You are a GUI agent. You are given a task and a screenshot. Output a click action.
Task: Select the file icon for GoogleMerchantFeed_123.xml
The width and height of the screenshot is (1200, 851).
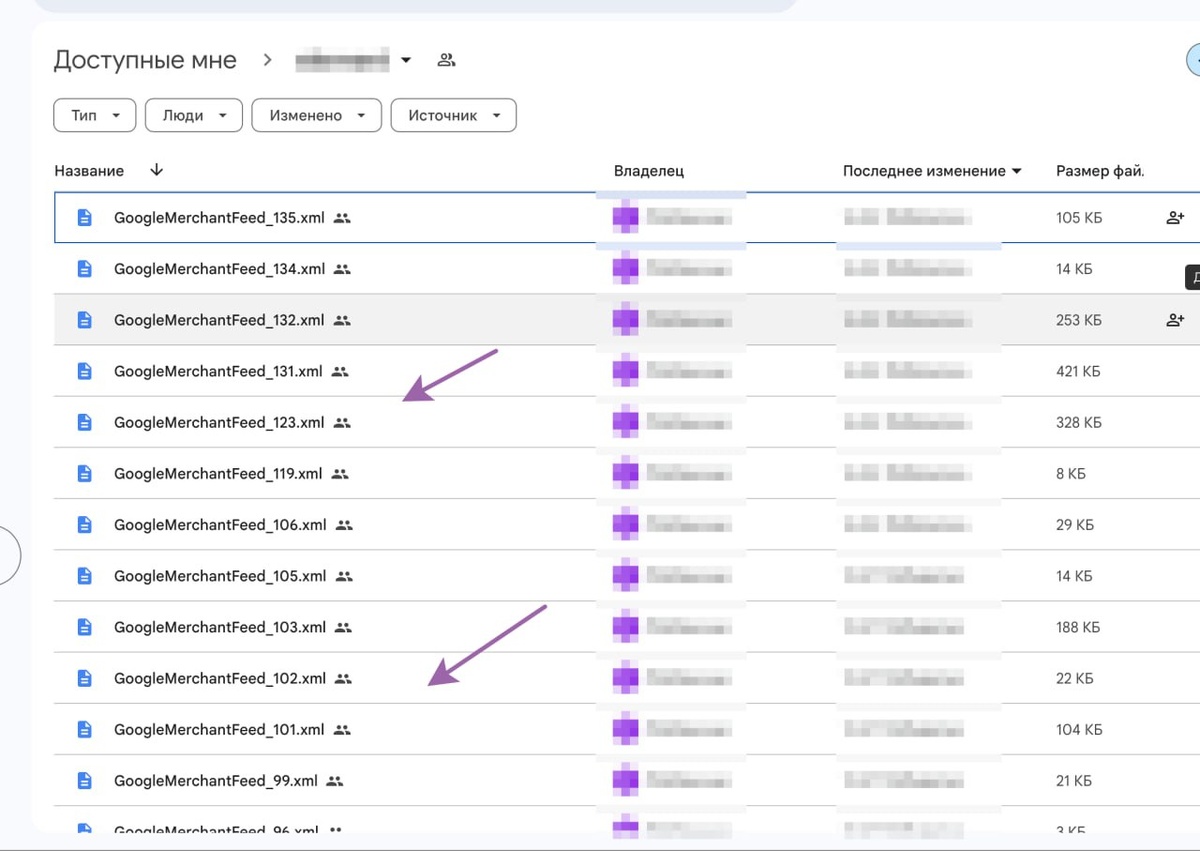click(85, 422)
